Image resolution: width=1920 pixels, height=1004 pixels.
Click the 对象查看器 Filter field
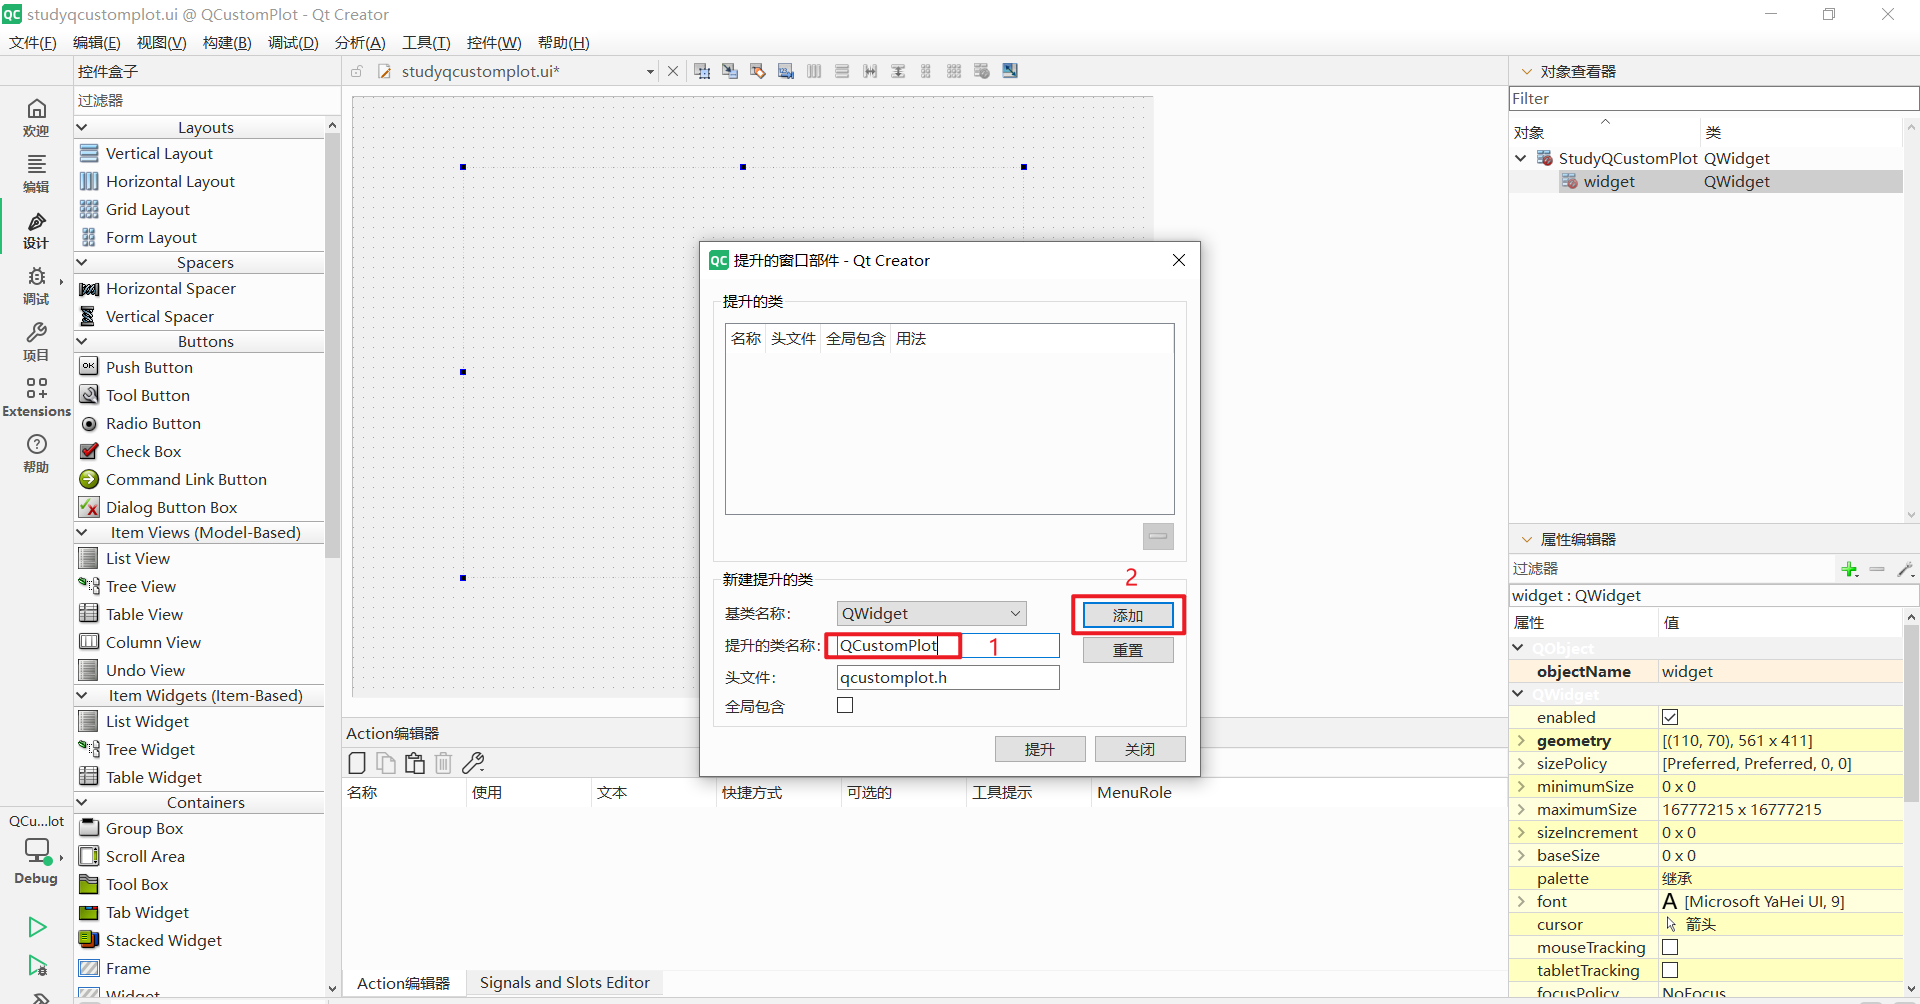coord(1714,99)
